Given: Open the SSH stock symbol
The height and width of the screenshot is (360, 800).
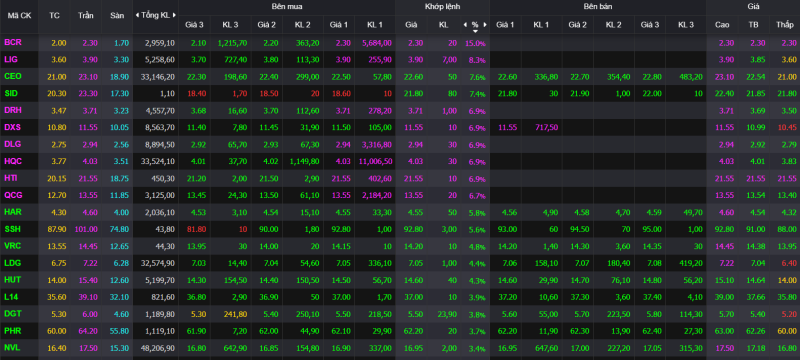Looking at the screenshot, I should [13, 228].
